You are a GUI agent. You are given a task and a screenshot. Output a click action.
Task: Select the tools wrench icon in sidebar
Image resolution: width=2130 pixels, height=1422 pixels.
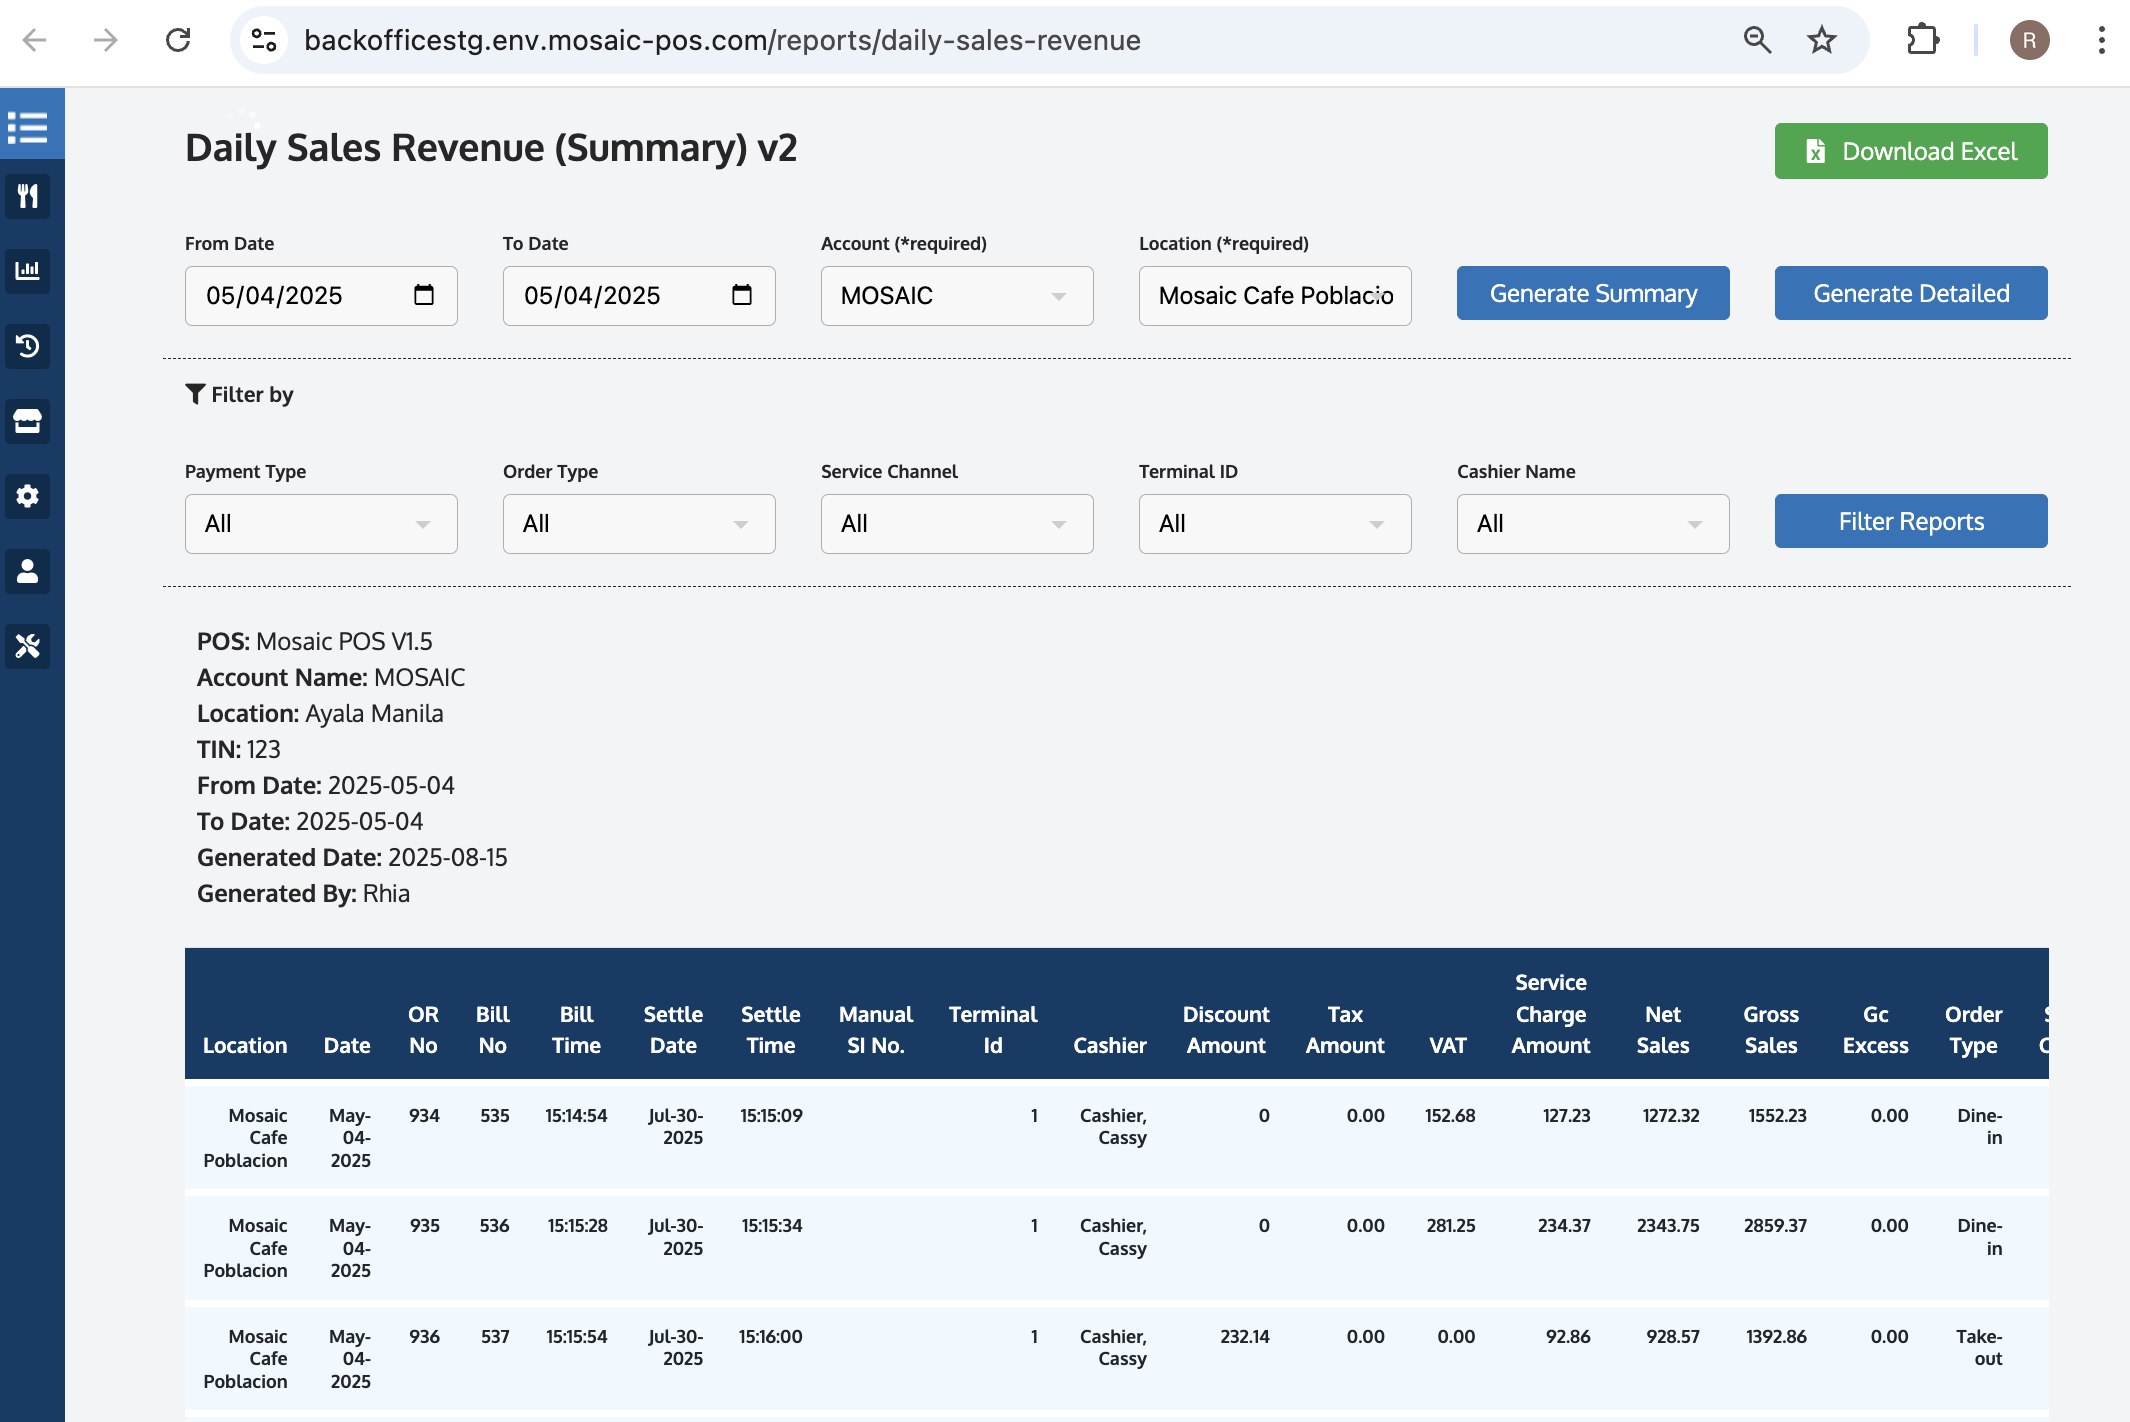27,647
